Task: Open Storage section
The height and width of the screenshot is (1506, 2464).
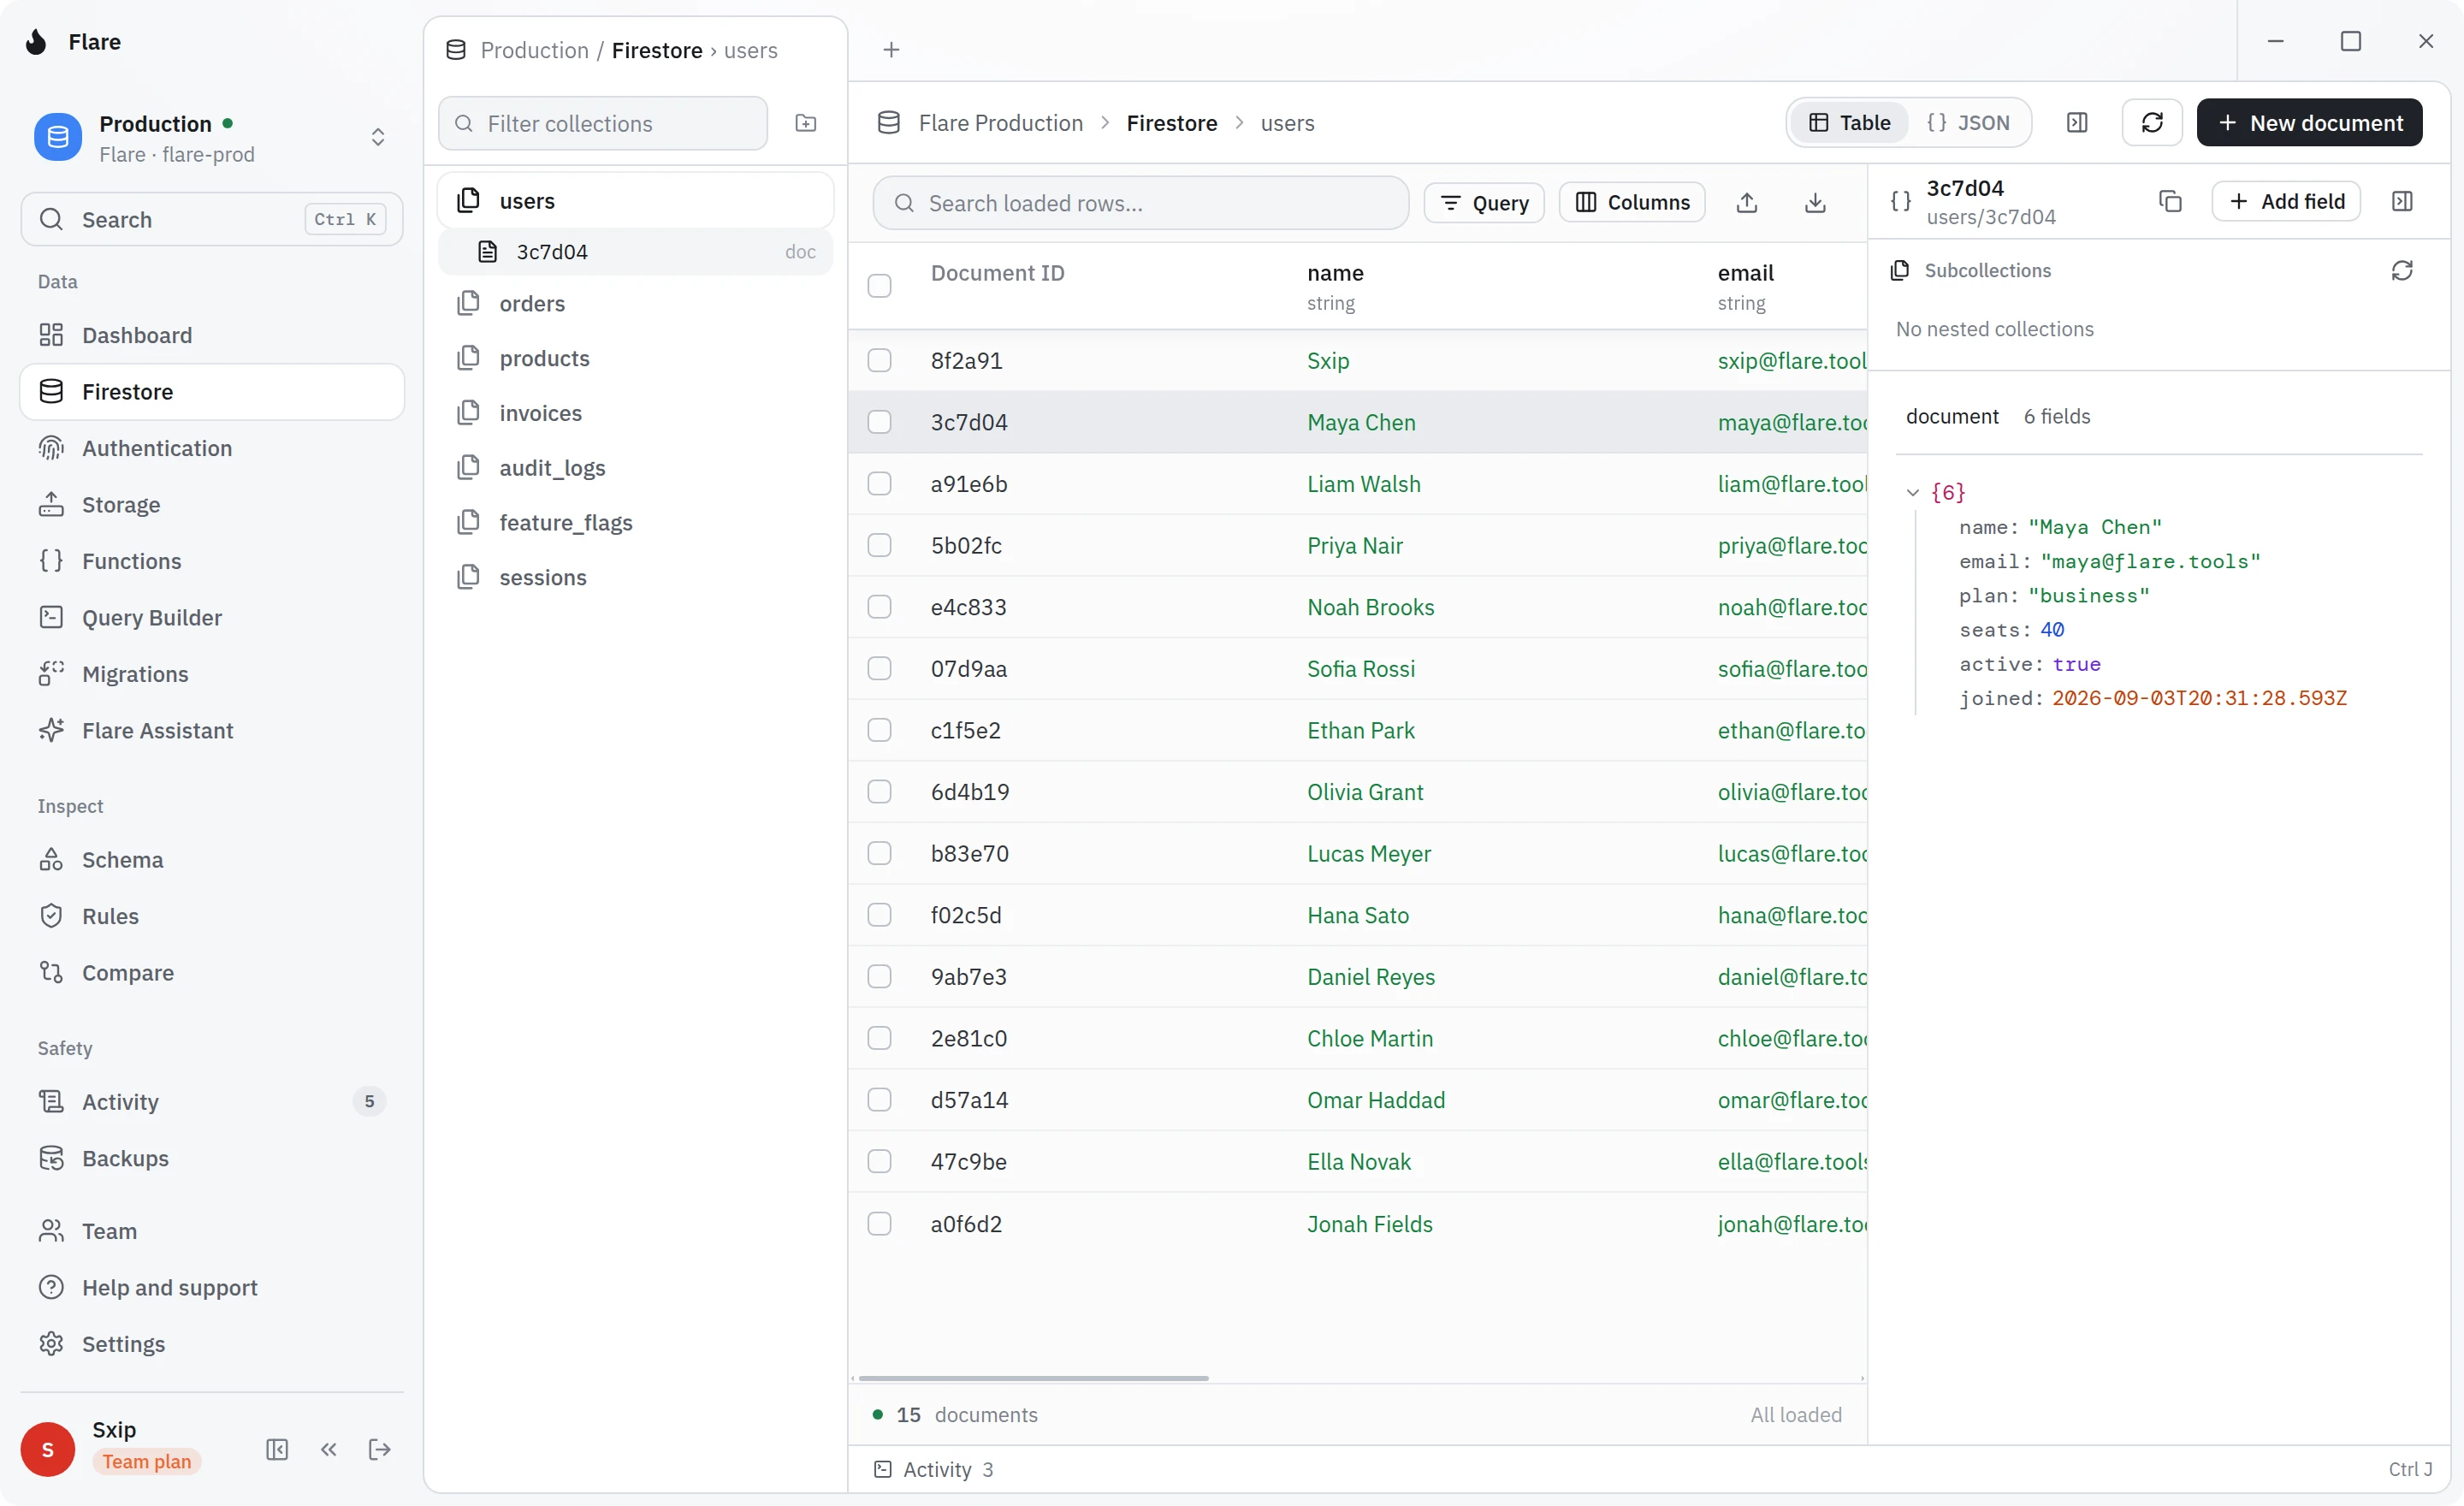Action: tap(212, 505)
